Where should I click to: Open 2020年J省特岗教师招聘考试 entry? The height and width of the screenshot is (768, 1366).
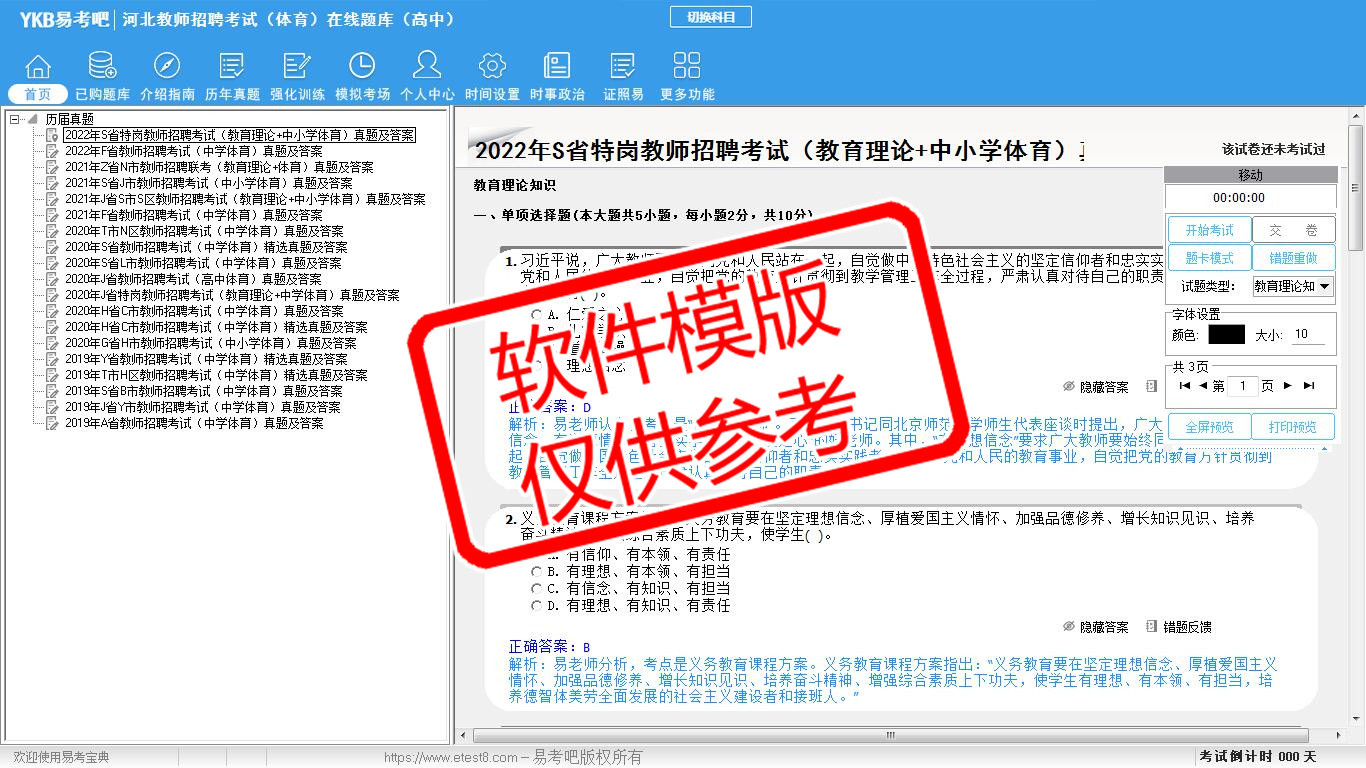232,295
